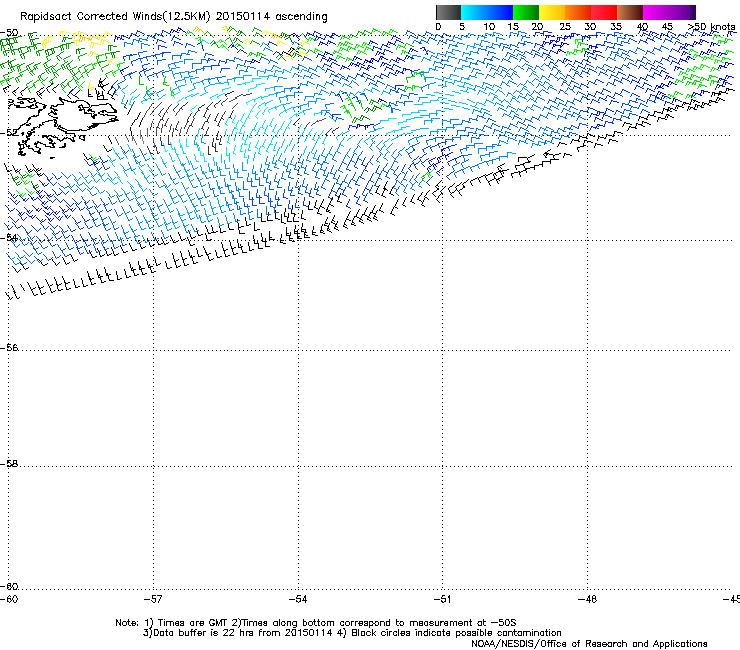Click the '45' tick label under color bar
The height and width of the screenshot is (650, 740).
click(667, 27)
